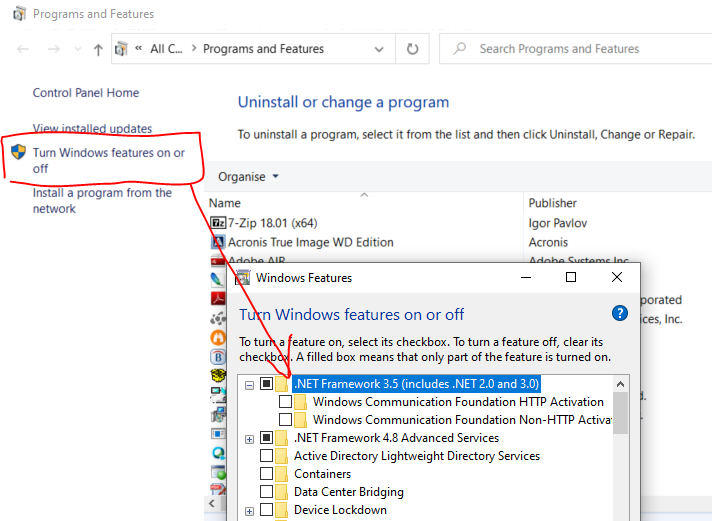Viewport: 712px width, 521px height.
Task: Click the address bar Control Panel icon
Action: (121, 49)
